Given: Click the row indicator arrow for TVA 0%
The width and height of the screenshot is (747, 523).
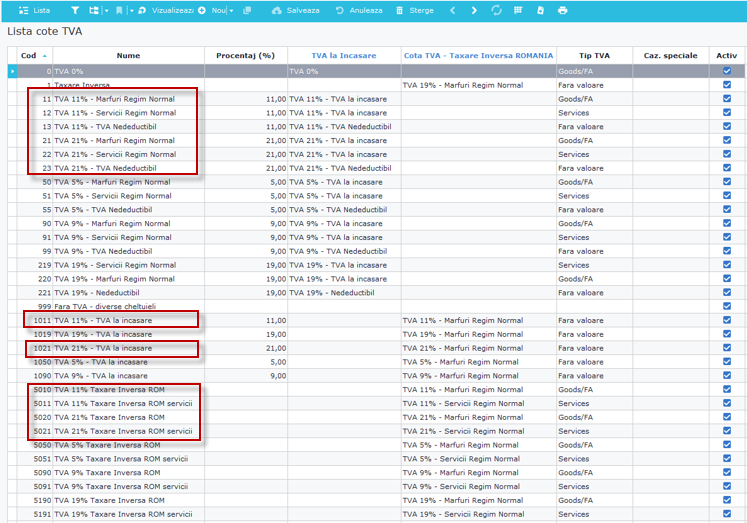Looking at the screenshot, I should 12,71.
